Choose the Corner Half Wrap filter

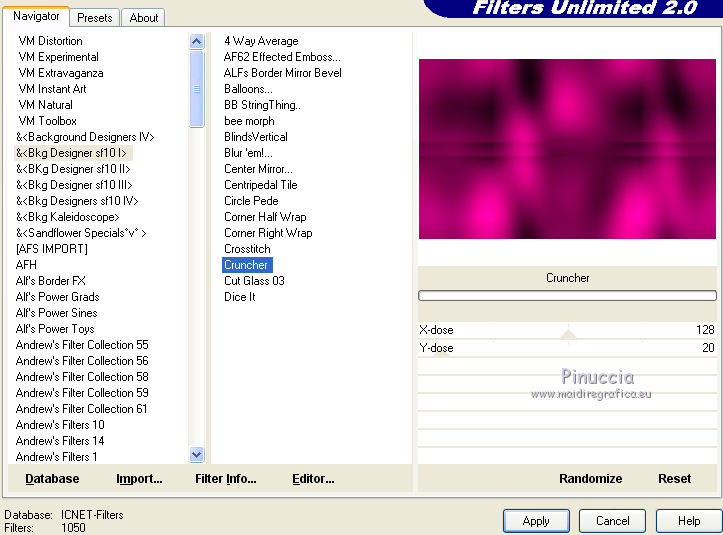265,217
